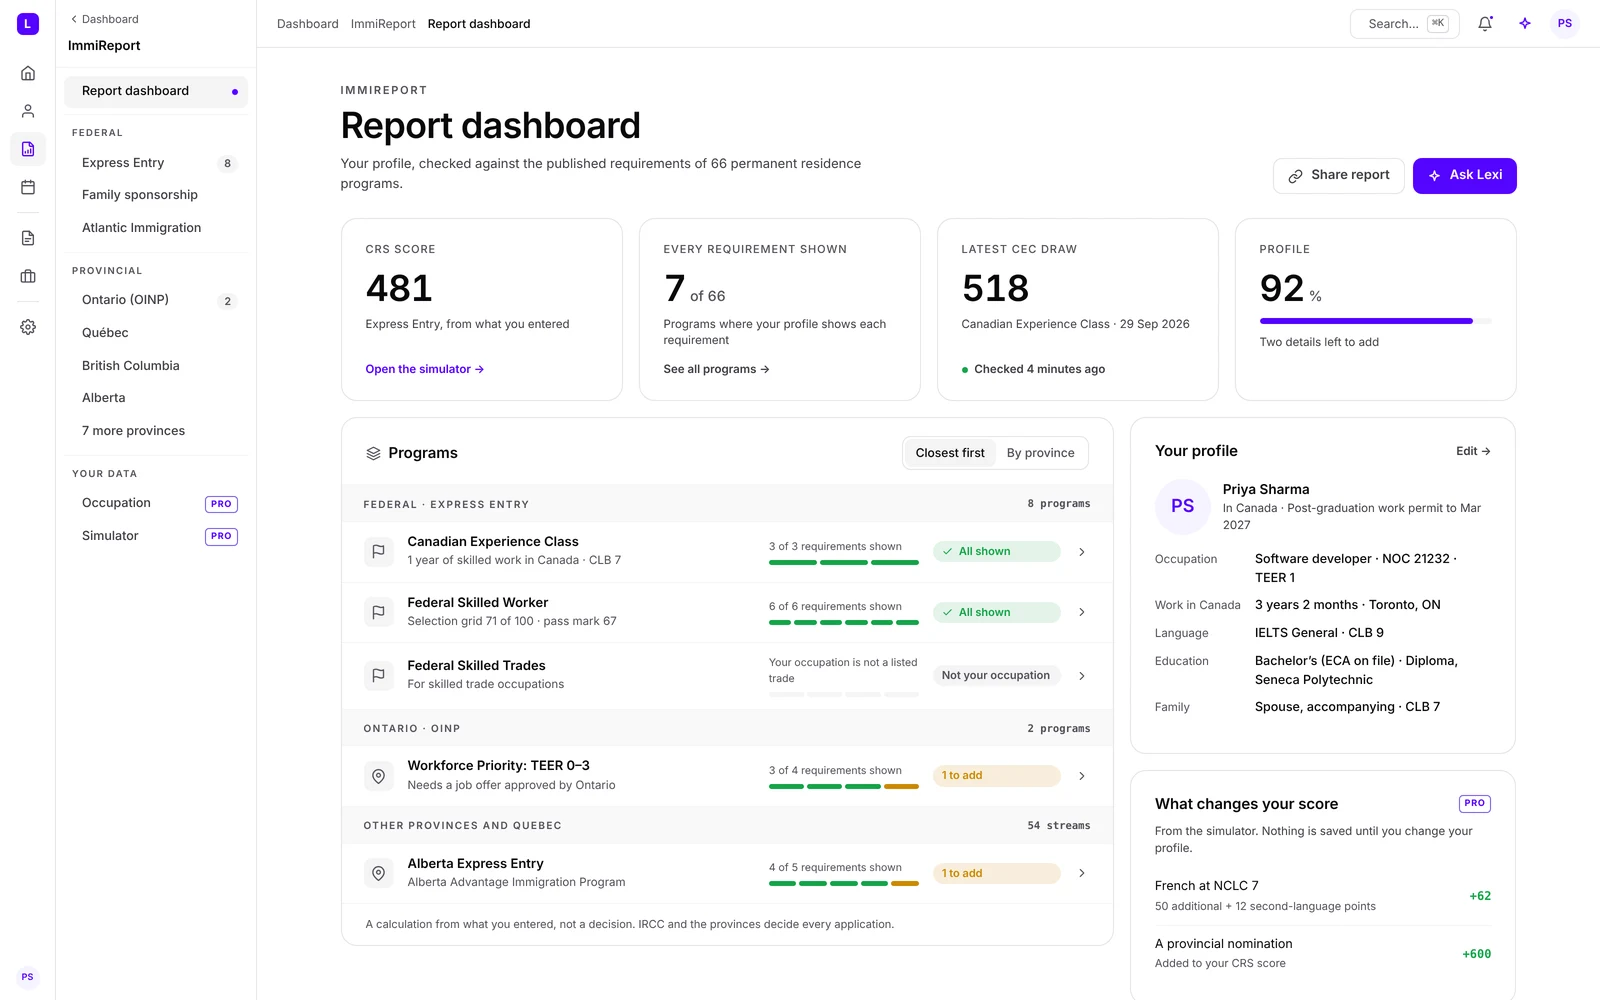Click the sparkle assistant icon in top bar
The height and width of the screenshot is (1000, 1600).
tap(1525, 24)
